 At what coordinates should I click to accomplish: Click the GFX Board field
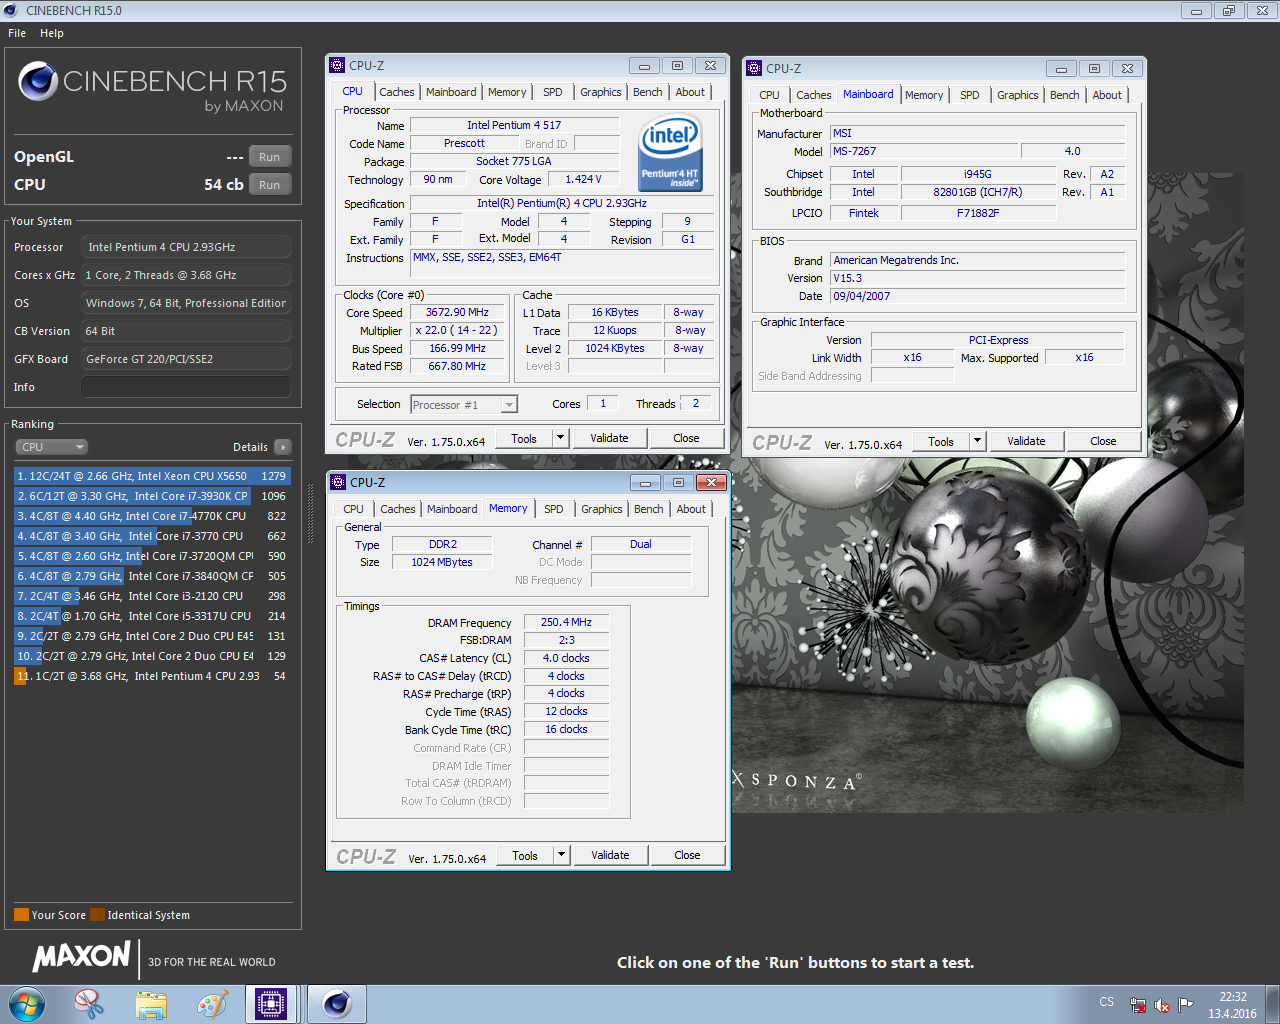(x=186, y=359)
